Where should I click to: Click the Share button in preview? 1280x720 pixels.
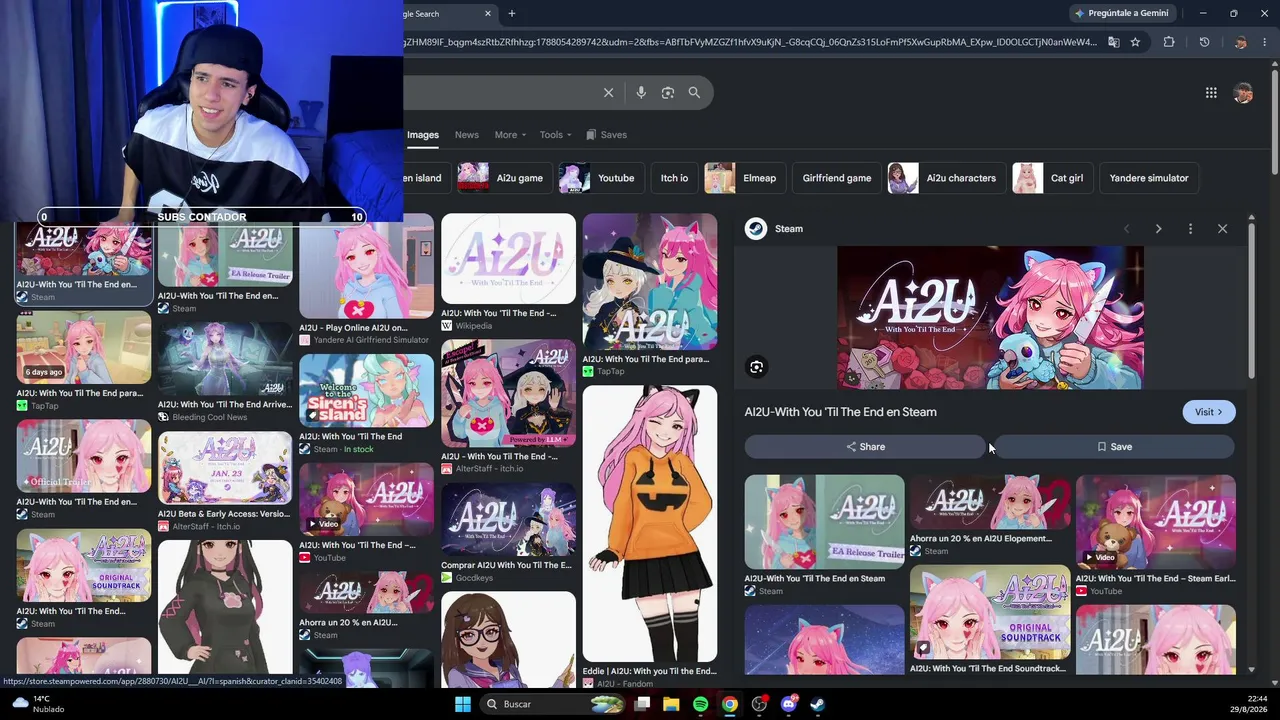[x=865, y=447]
